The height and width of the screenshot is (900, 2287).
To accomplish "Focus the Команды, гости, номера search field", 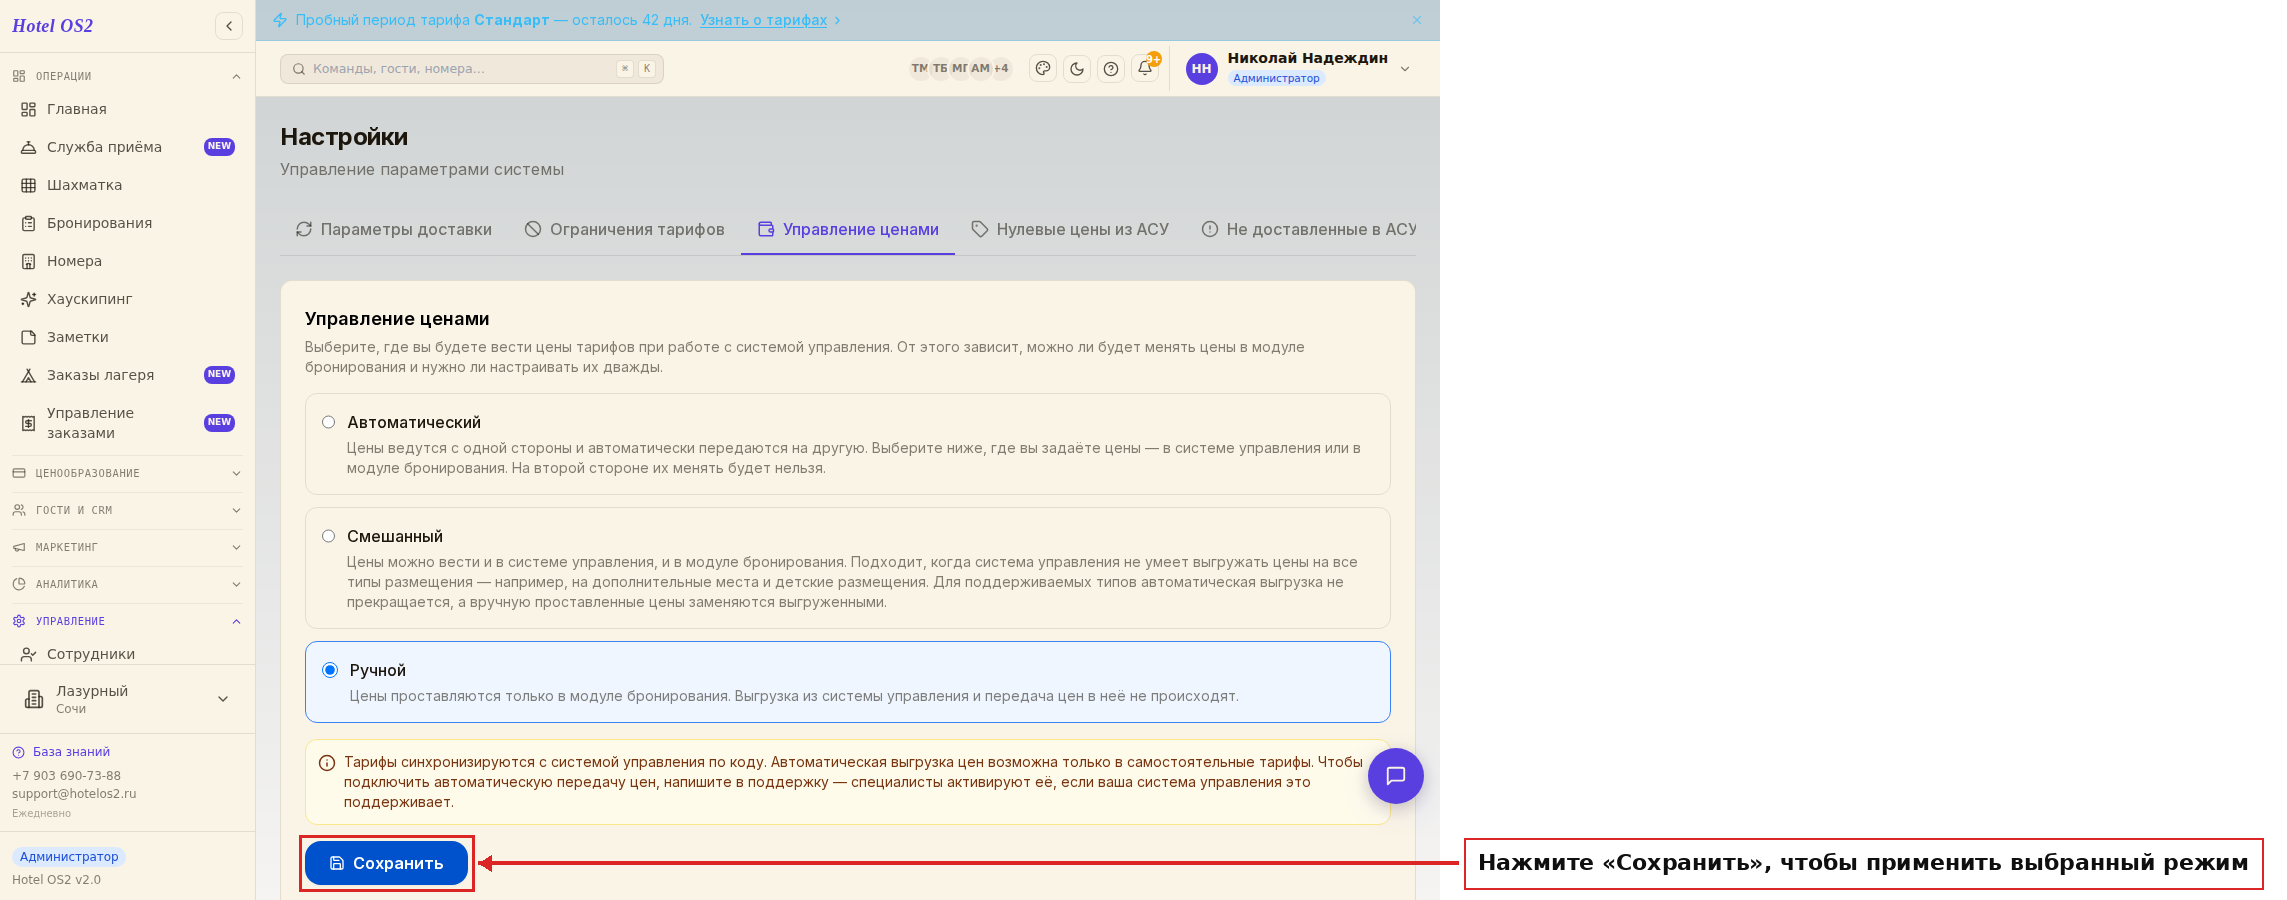I will pyautogui.click(x=472, y=69).
